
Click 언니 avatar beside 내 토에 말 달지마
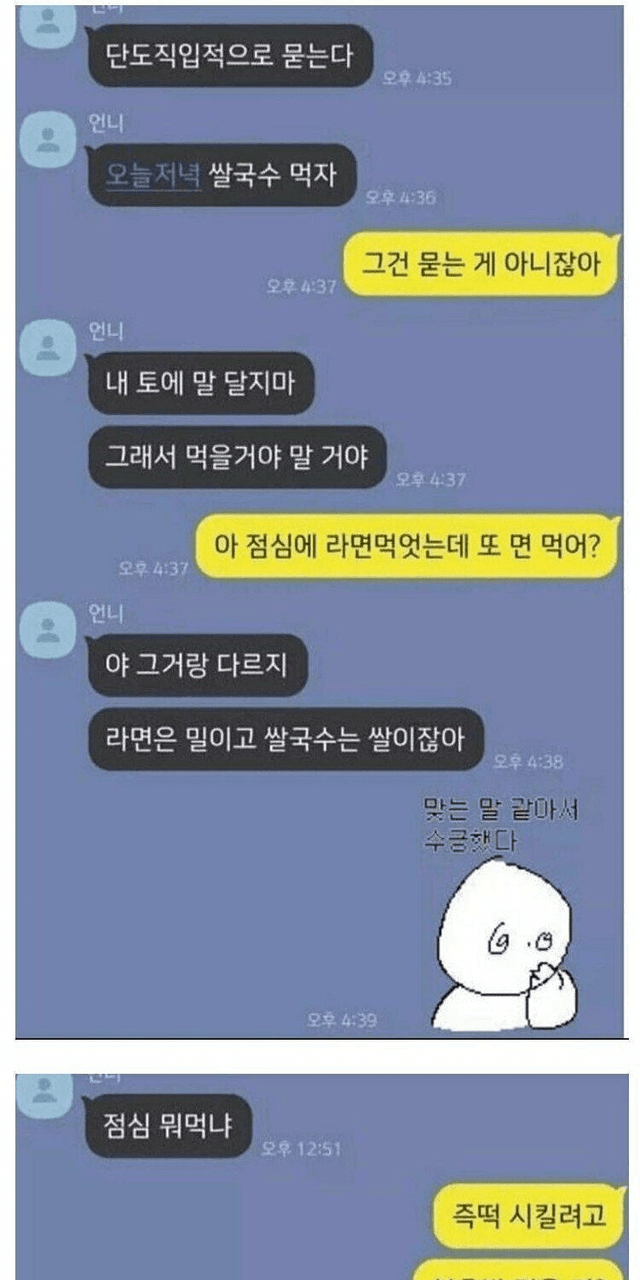point(48,343)
